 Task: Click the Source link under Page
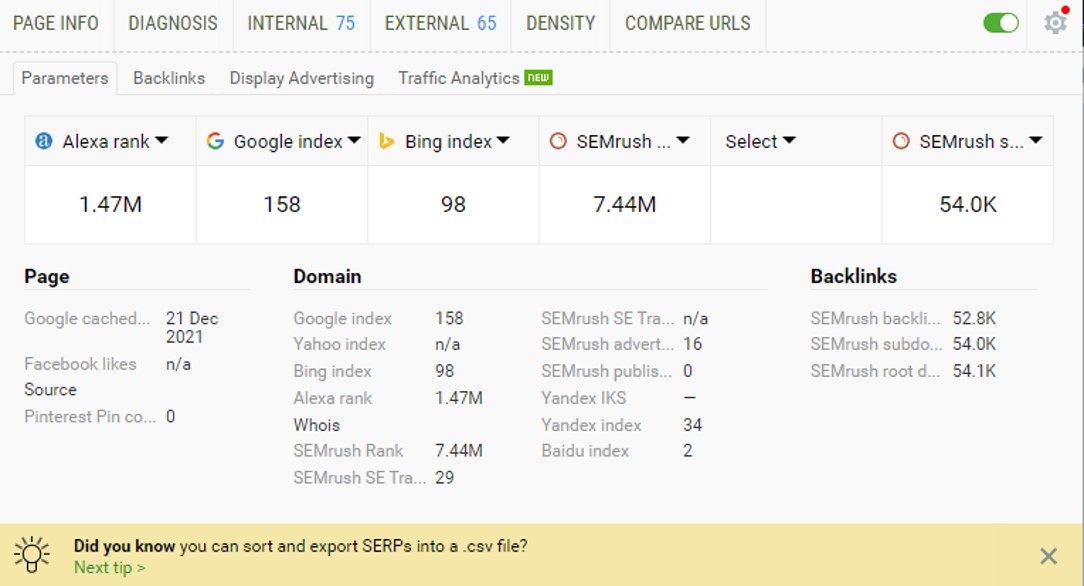(50, 390)
